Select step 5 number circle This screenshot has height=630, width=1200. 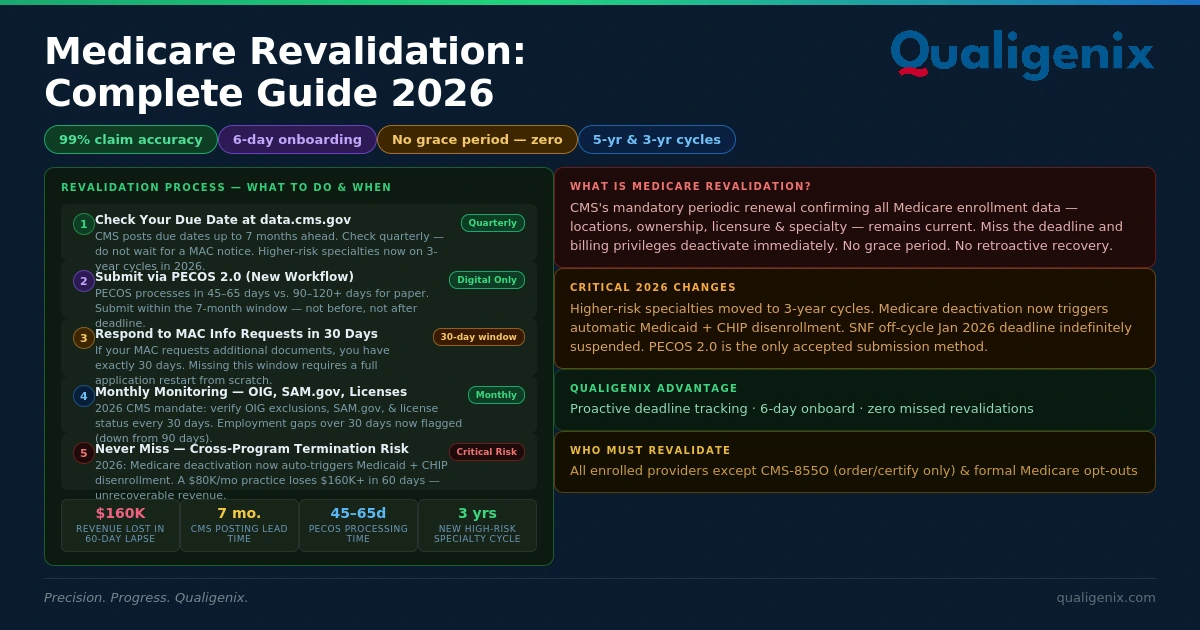tap(84, 453)
